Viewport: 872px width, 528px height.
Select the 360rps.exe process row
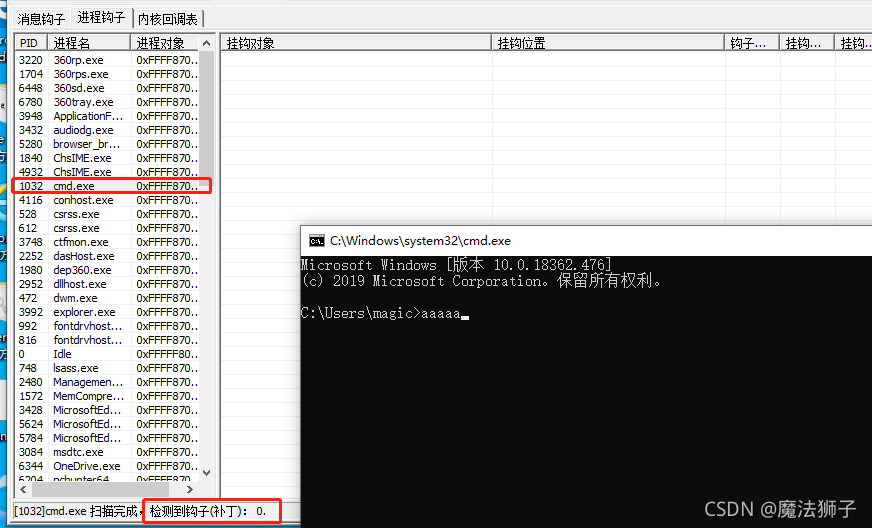pyautogui.click(x=107, y=74)
